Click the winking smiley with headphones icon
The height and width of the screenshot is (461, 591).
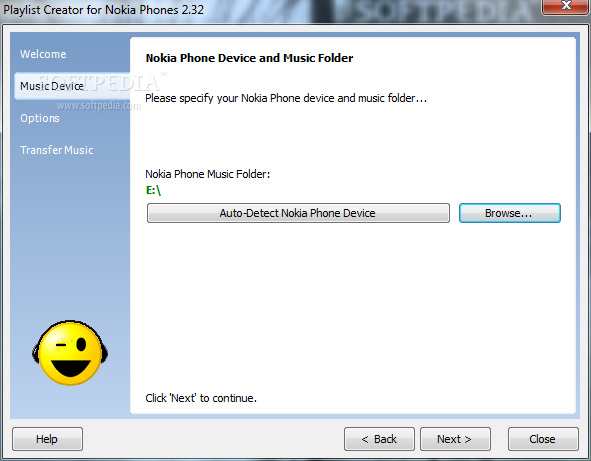pyautogui.click(x=70, y=353)
